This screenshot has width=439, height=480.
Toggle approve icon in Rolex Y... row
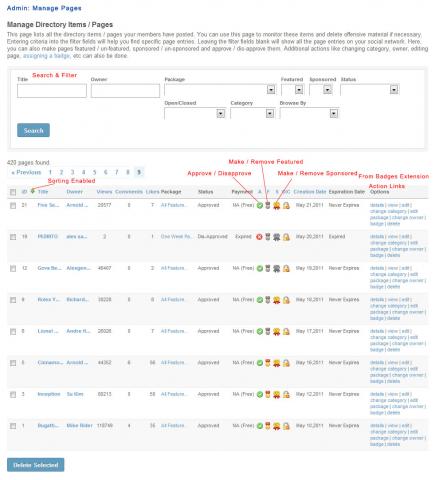(x=260, y=300)
